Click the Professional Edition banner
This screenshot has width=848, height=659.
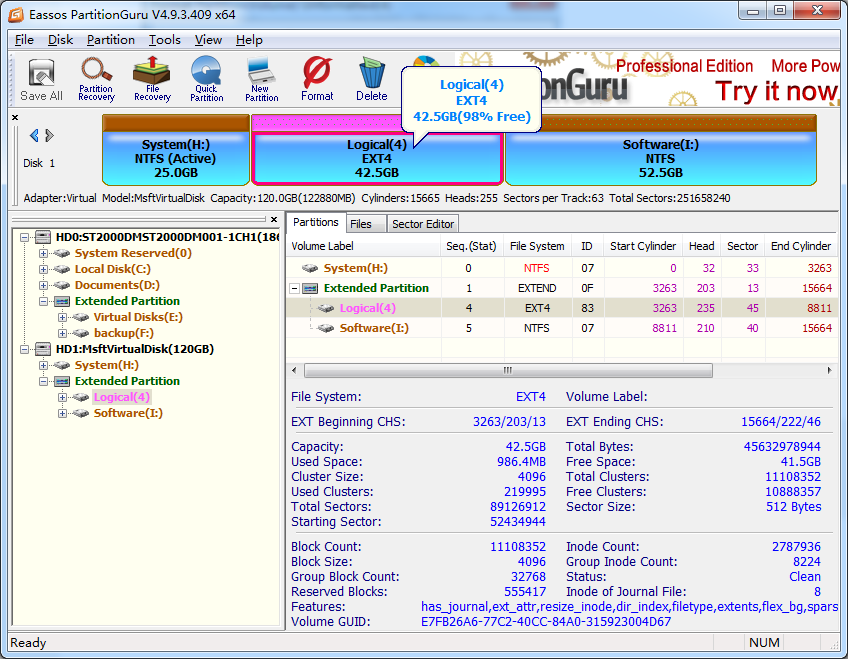coord(684,66)
